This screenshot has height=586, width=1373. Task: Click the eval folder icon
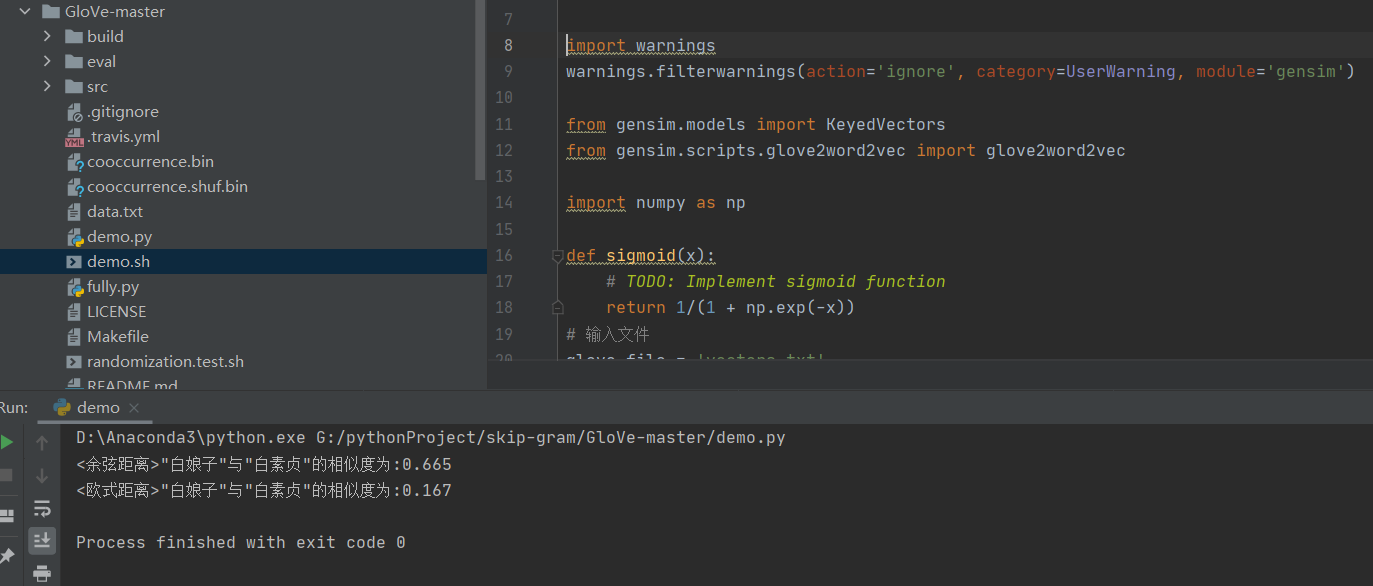73,61
